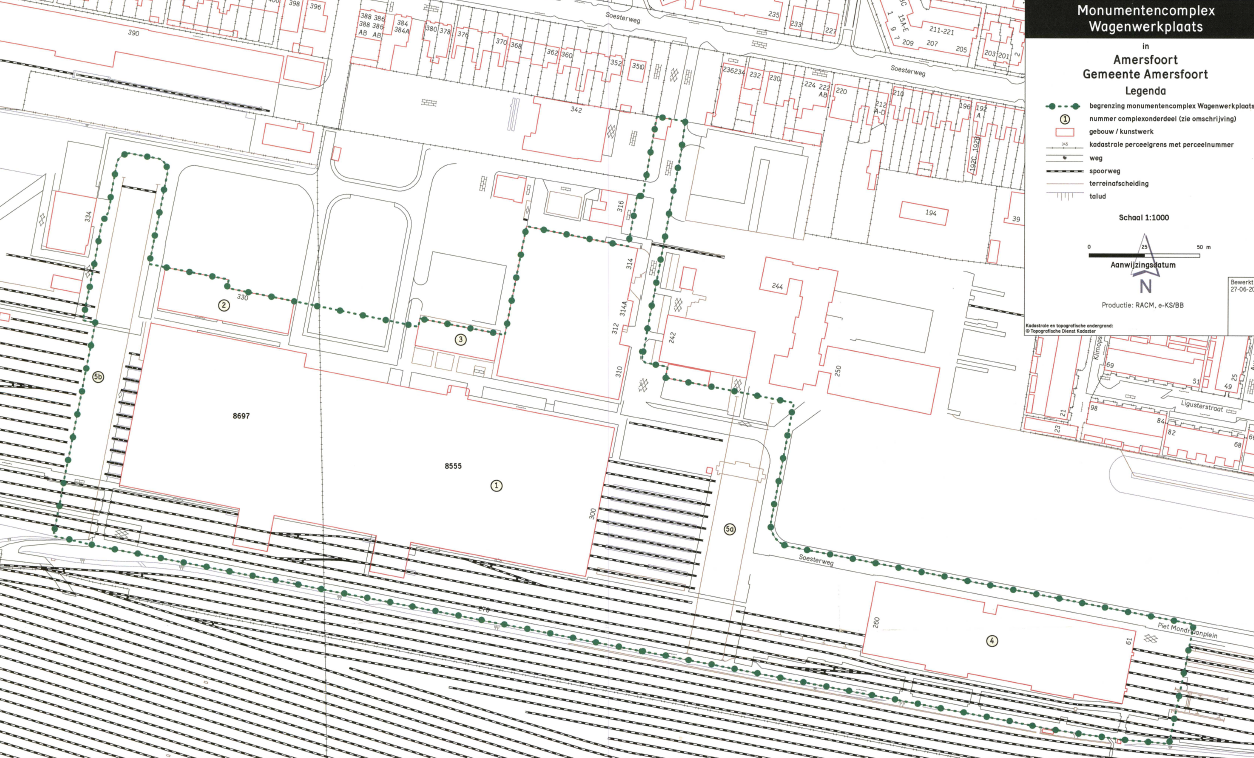Click building number 242

tap(673, 339)
